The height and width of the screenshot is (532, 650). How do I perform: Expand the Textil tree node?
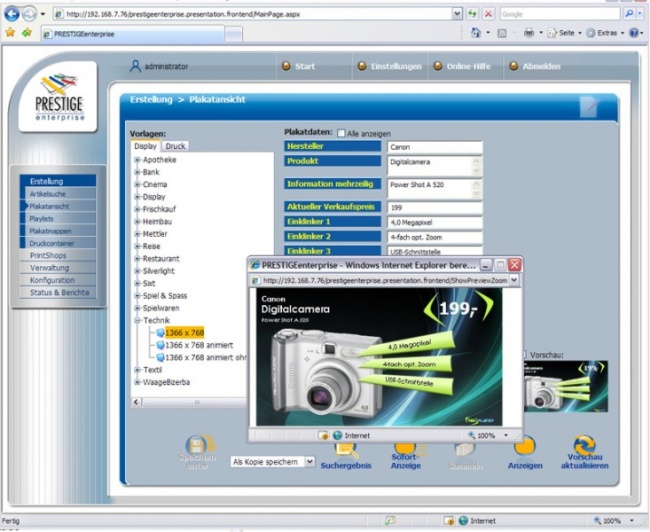click(x=137, y=369)
